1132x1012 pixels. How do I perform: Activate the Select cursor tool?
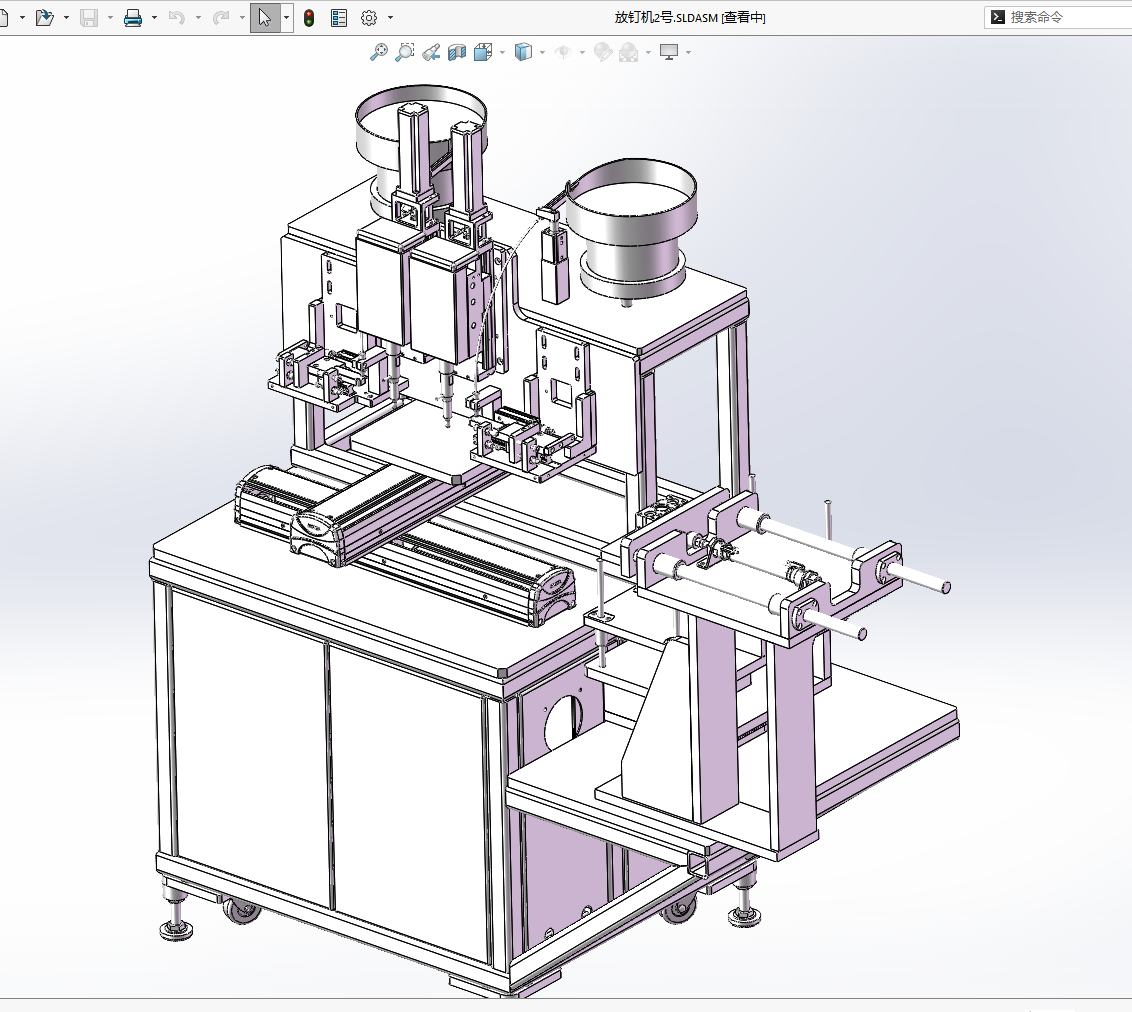(x=265, y=17)
